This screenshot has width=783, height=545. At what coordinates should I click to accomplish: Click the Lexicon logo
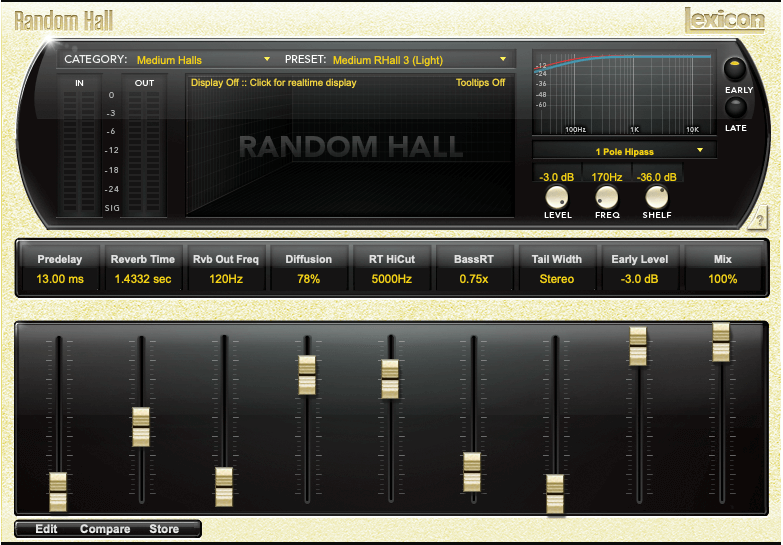click(x=724, y=20)
